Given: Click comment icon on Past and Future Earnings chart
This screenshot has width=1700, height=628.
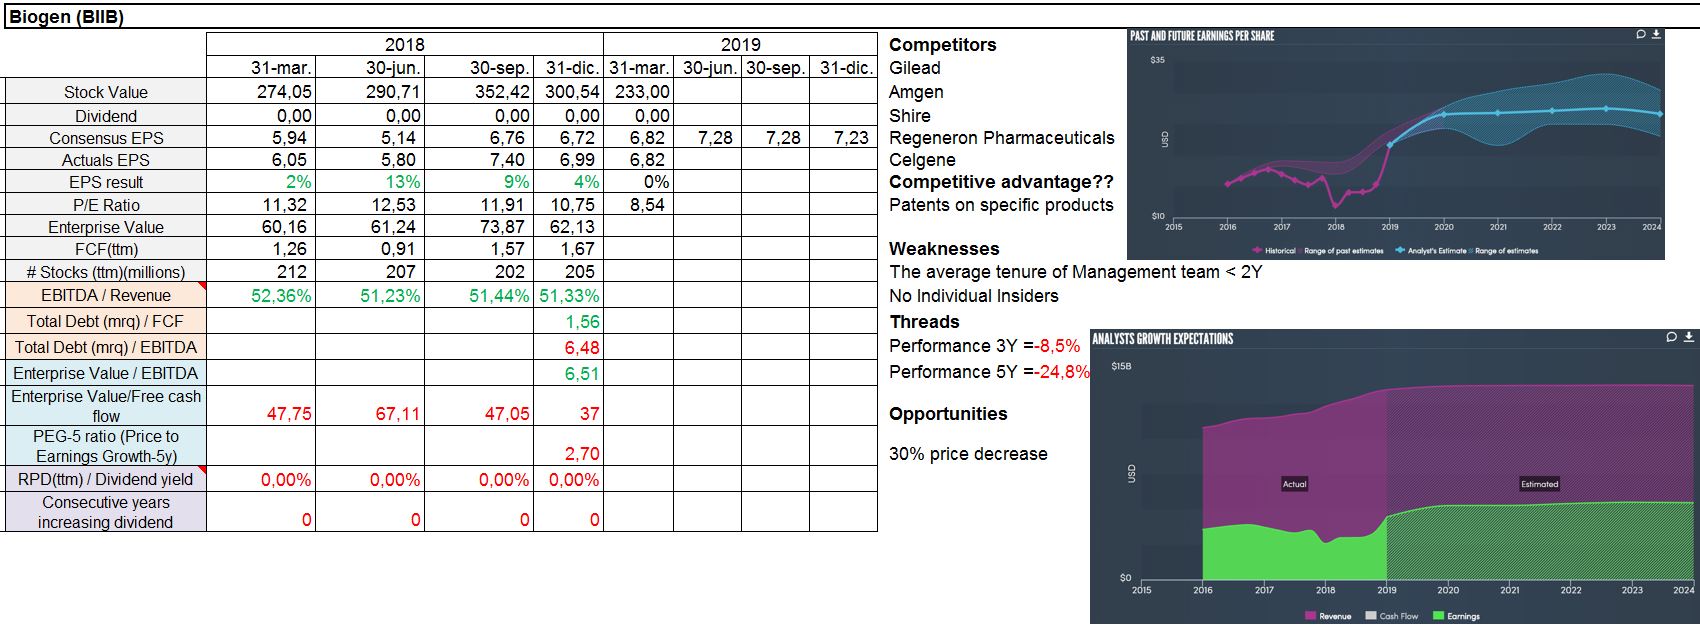Looking at the screenshot, I should (x=1641, y=35).
